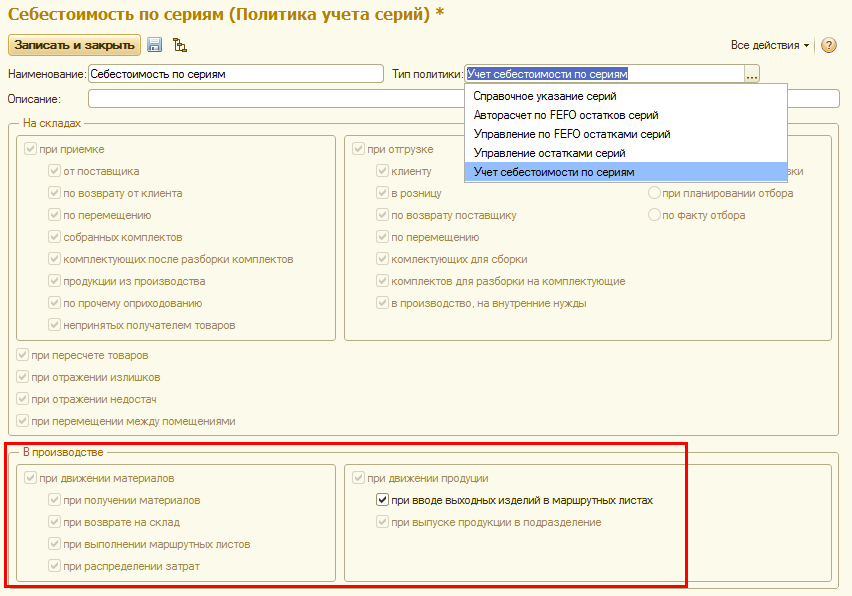Toggle 'при выпуске продукции в подразделение' checkbox
The image size is (852, 596).
click(383, 522)
